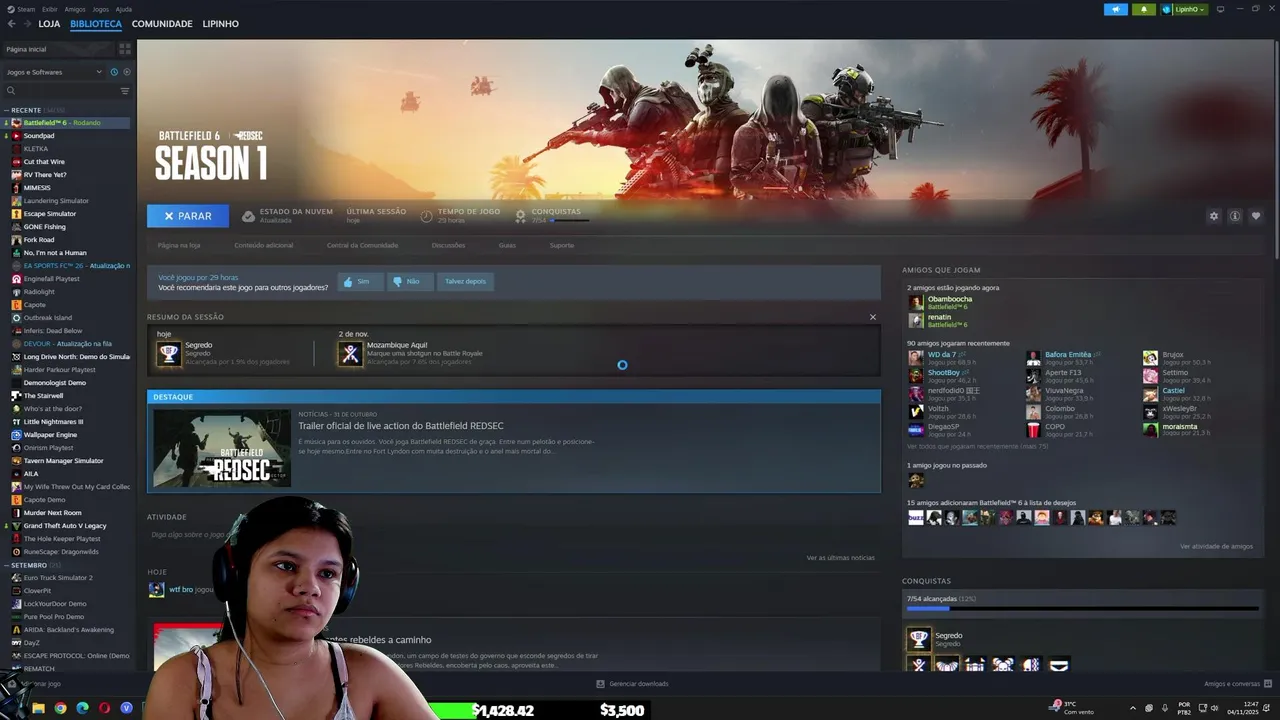Open File Explorer from the taskbar

tap(38, 708)
